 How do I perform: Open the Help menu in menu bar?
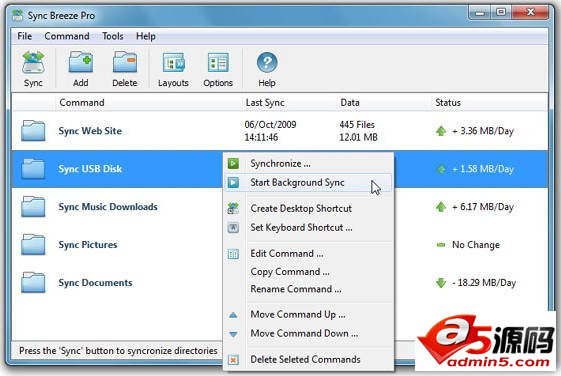click(x=146, y=36)
